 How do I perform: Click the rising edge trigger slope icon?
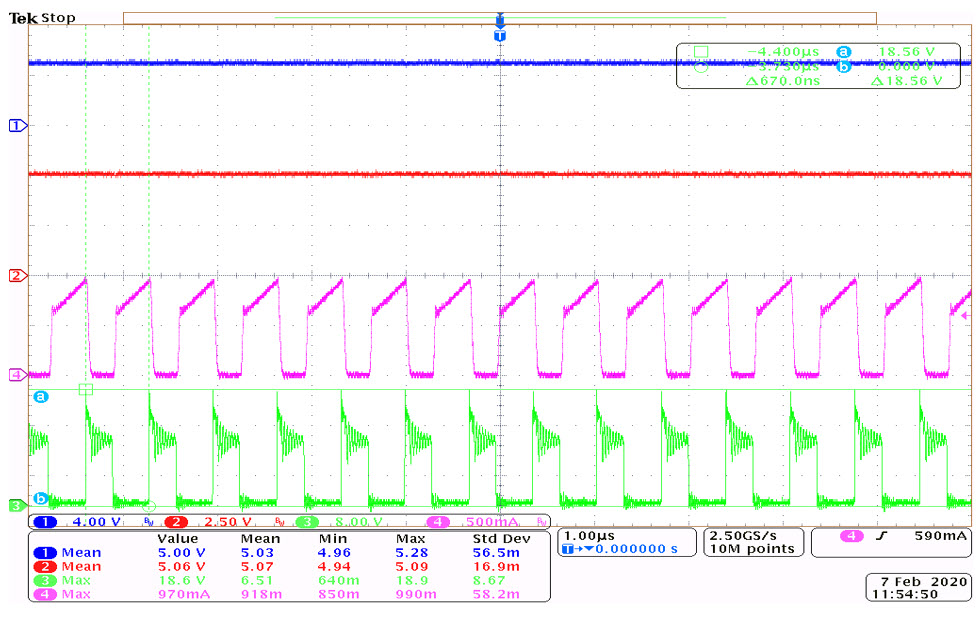(884, 537)
